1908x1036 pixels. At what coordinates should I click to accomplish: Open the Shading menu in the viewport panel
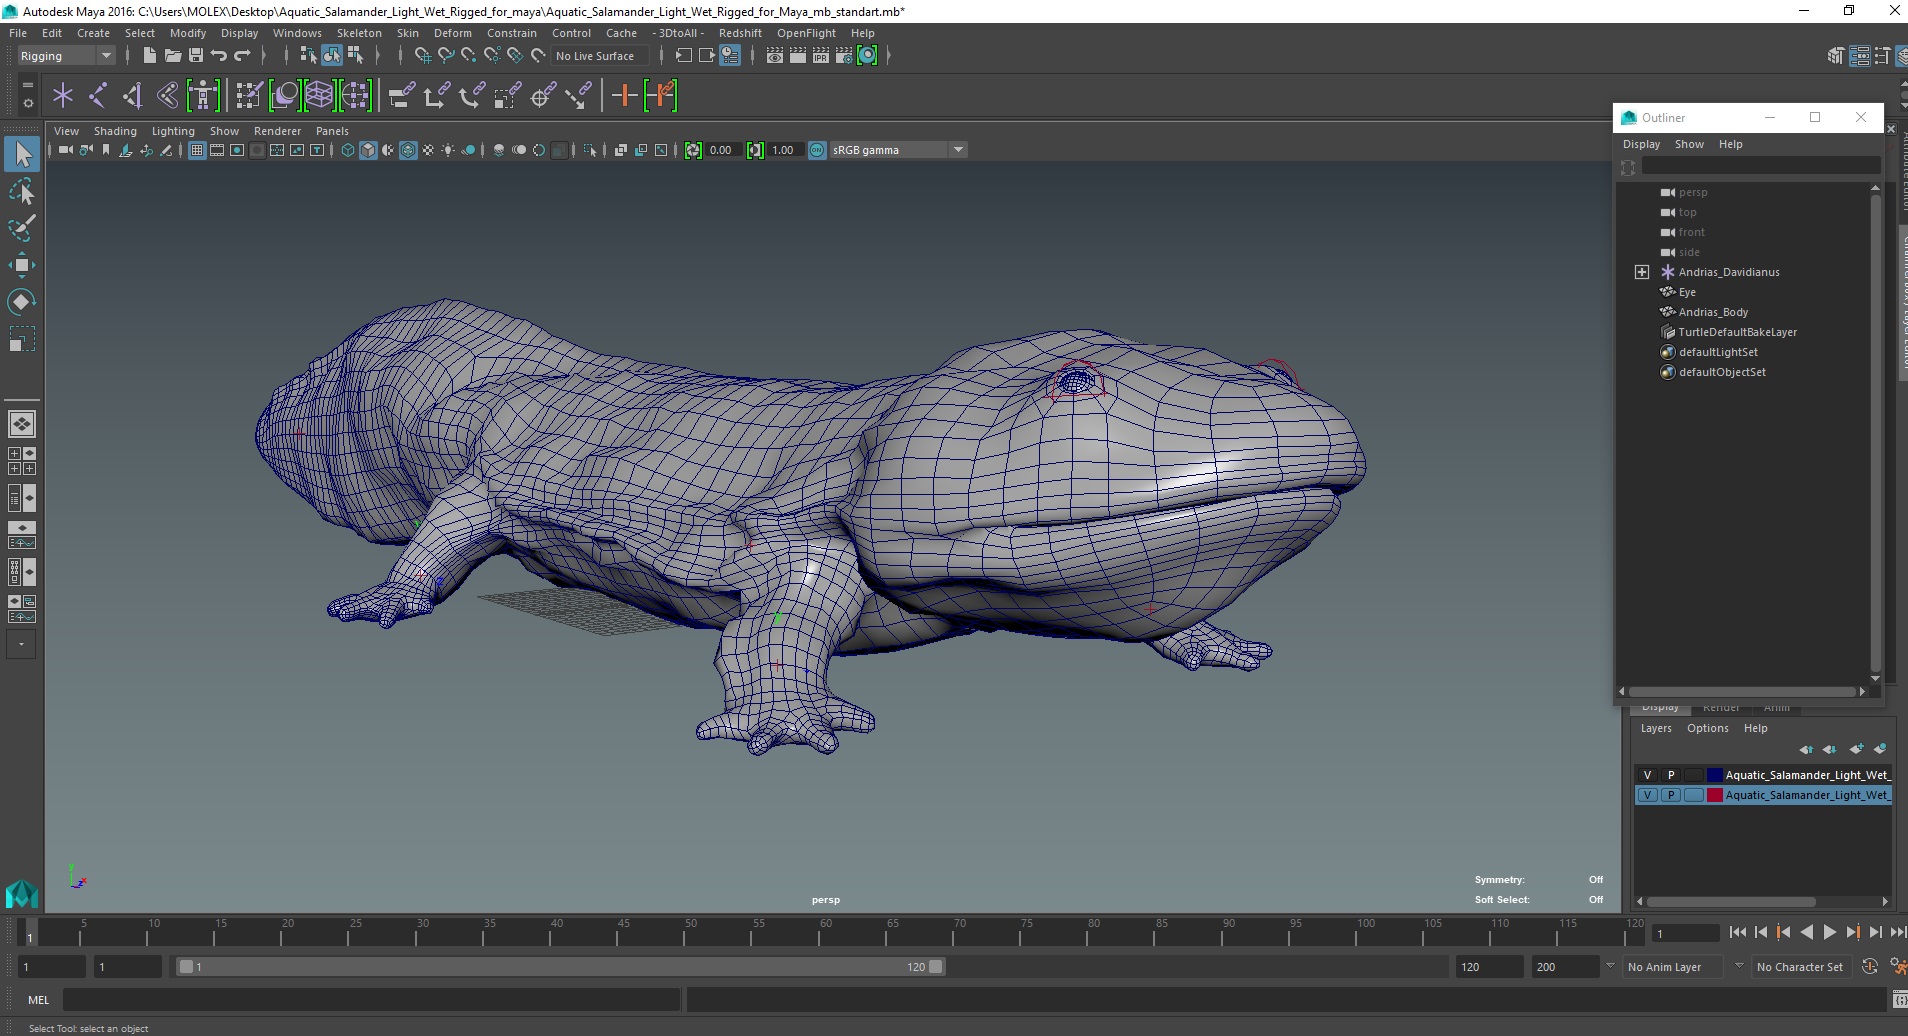pyautogui.click(x=115, y=131)
